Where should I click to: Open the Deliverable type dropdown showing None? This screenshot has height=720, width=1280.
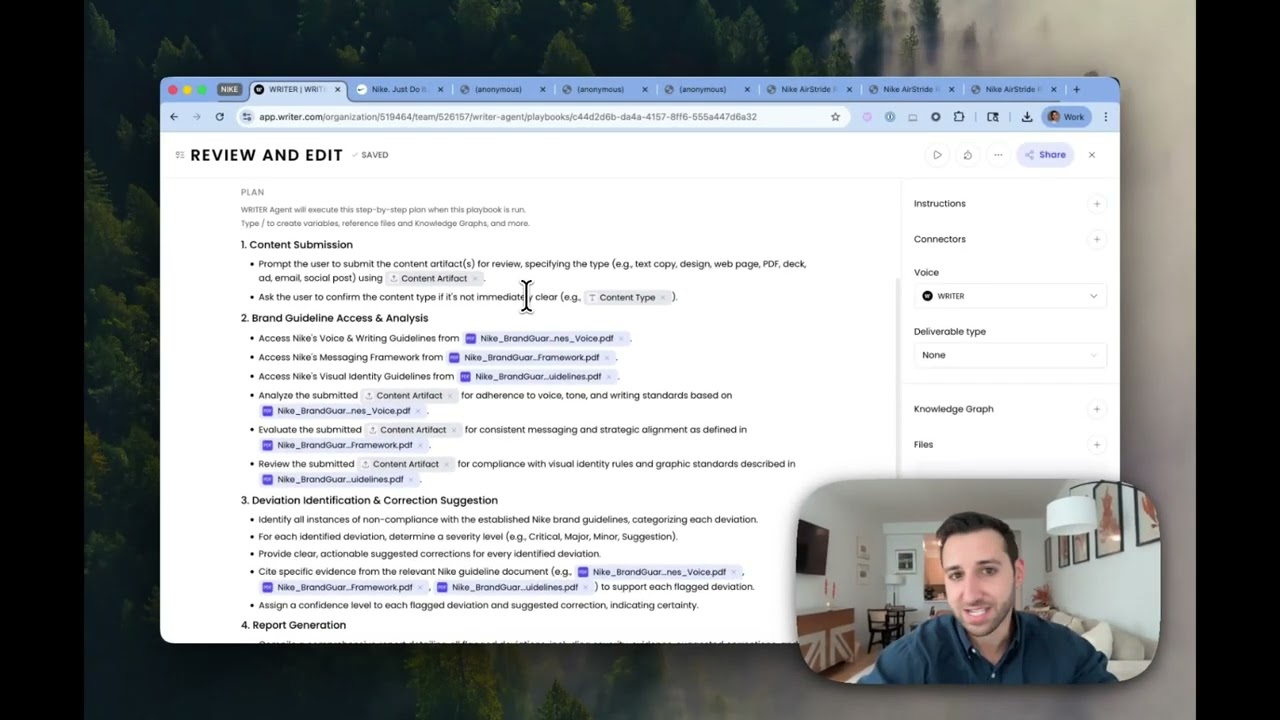pyautogui.click(x=1010, y=355)
